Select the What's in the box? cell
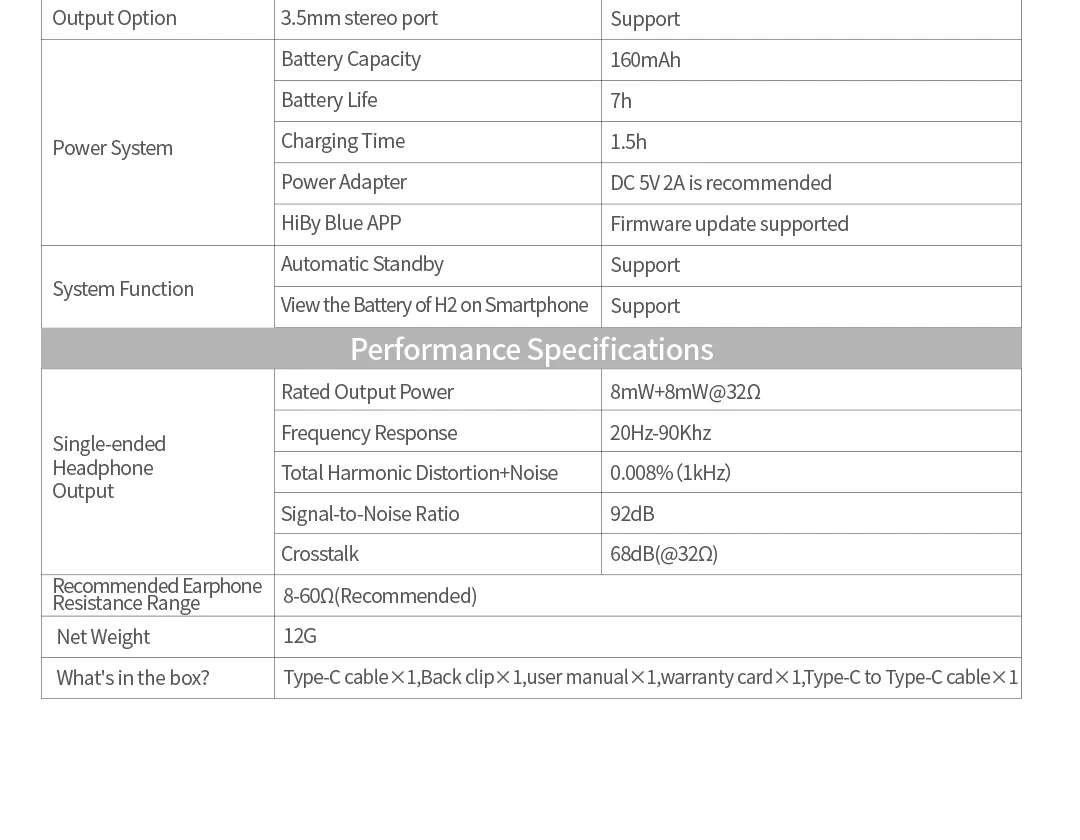This screenshot has width=1080, height=840. point(158,678)
